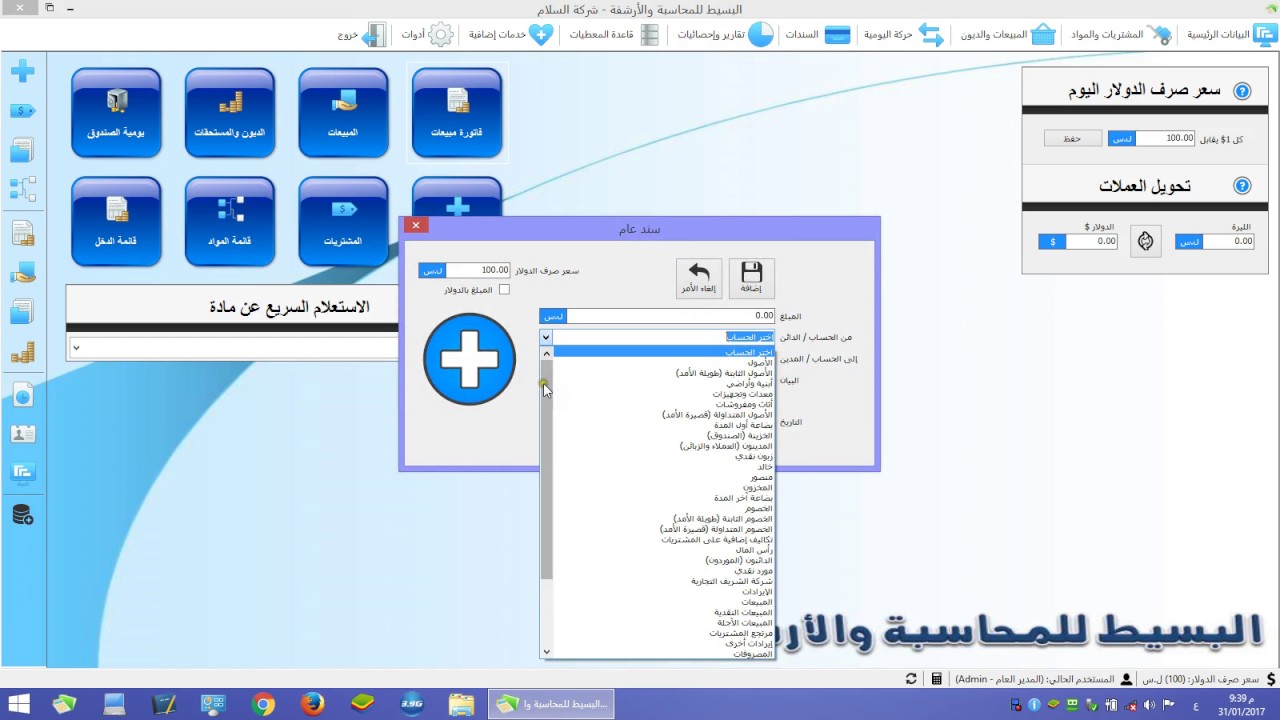Click خروج to exit the program

click(361, 34)
